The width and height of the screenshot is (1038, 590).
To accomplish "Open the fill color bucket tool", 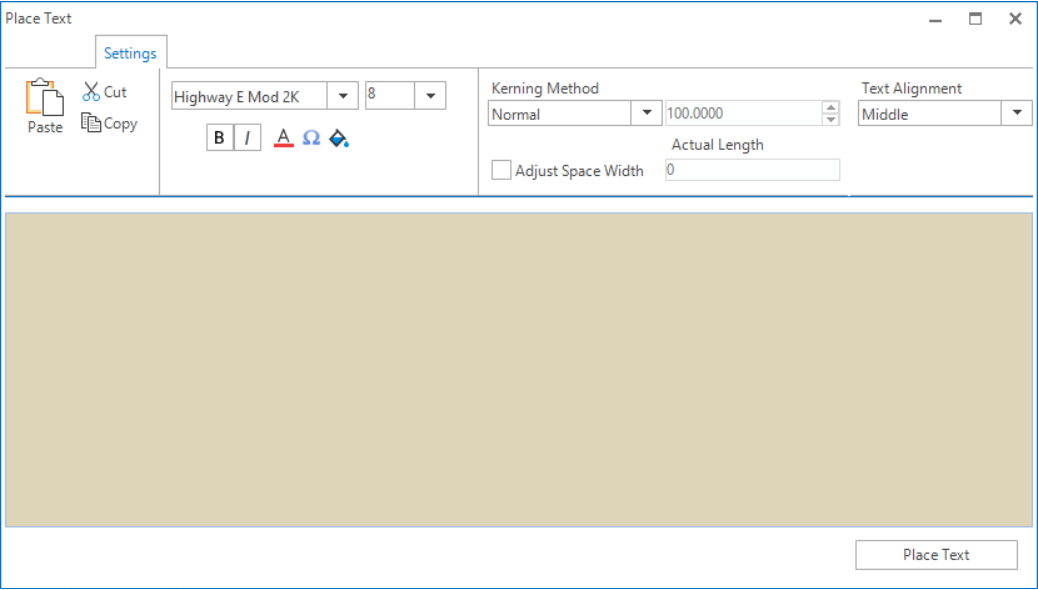I will (339, 138).
